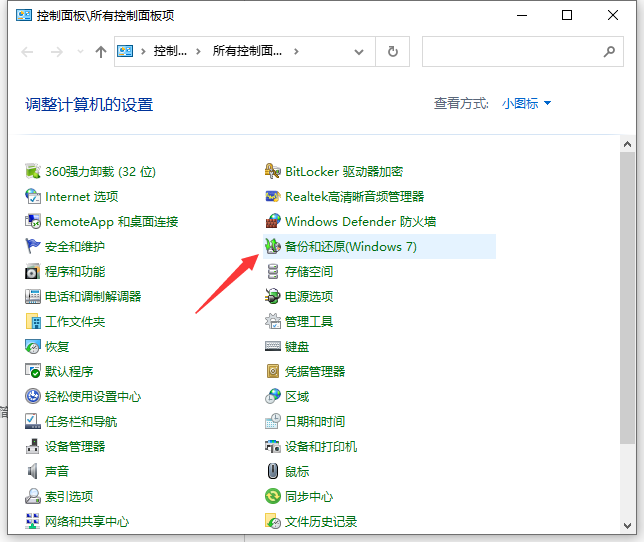Expand chevron before 控制 breadcrumb
The width and height of the screenshot is (644, 542).
pos(143,52)
